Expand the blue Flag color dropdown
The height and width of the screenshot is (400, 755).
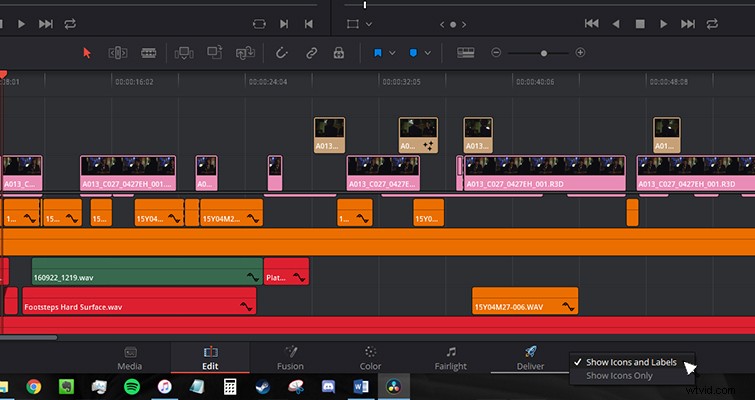click(392, 53)
